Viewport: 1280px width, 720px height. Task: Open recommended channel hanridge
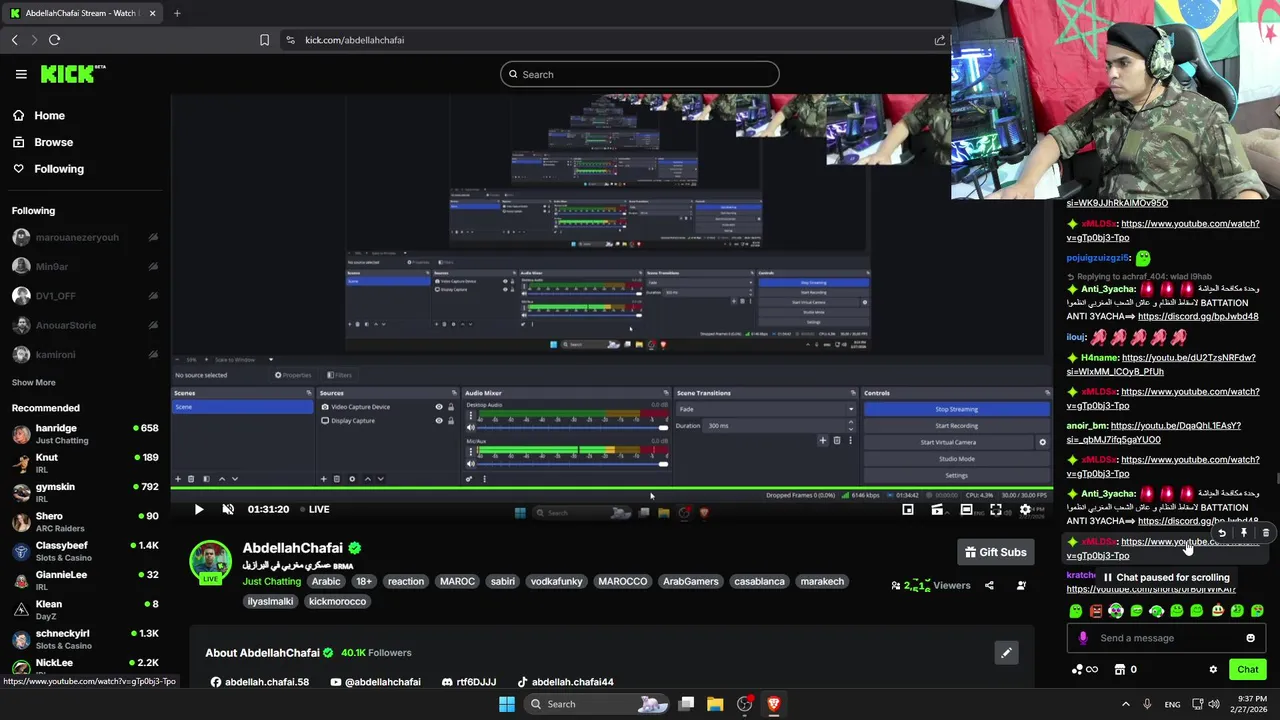point(85,434)
